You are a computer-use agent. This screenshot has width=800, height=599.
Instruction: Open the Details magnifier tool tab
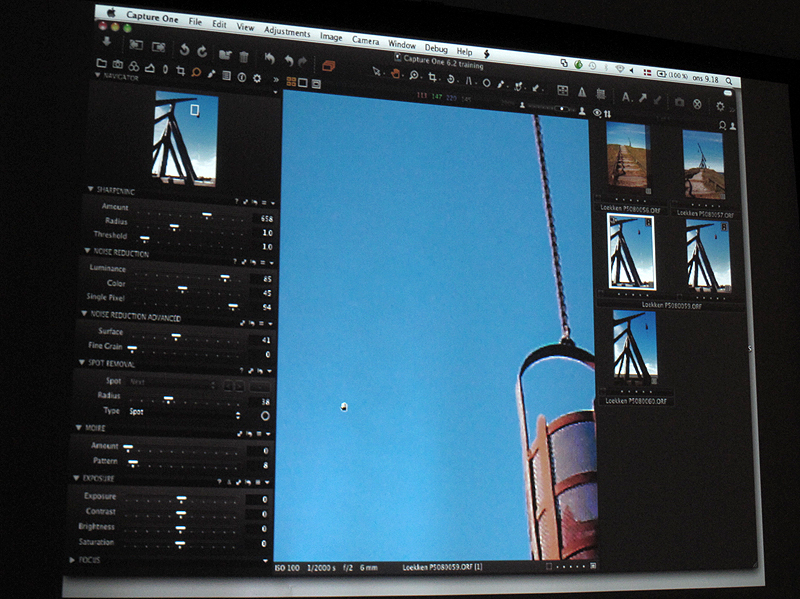point(195,72)
